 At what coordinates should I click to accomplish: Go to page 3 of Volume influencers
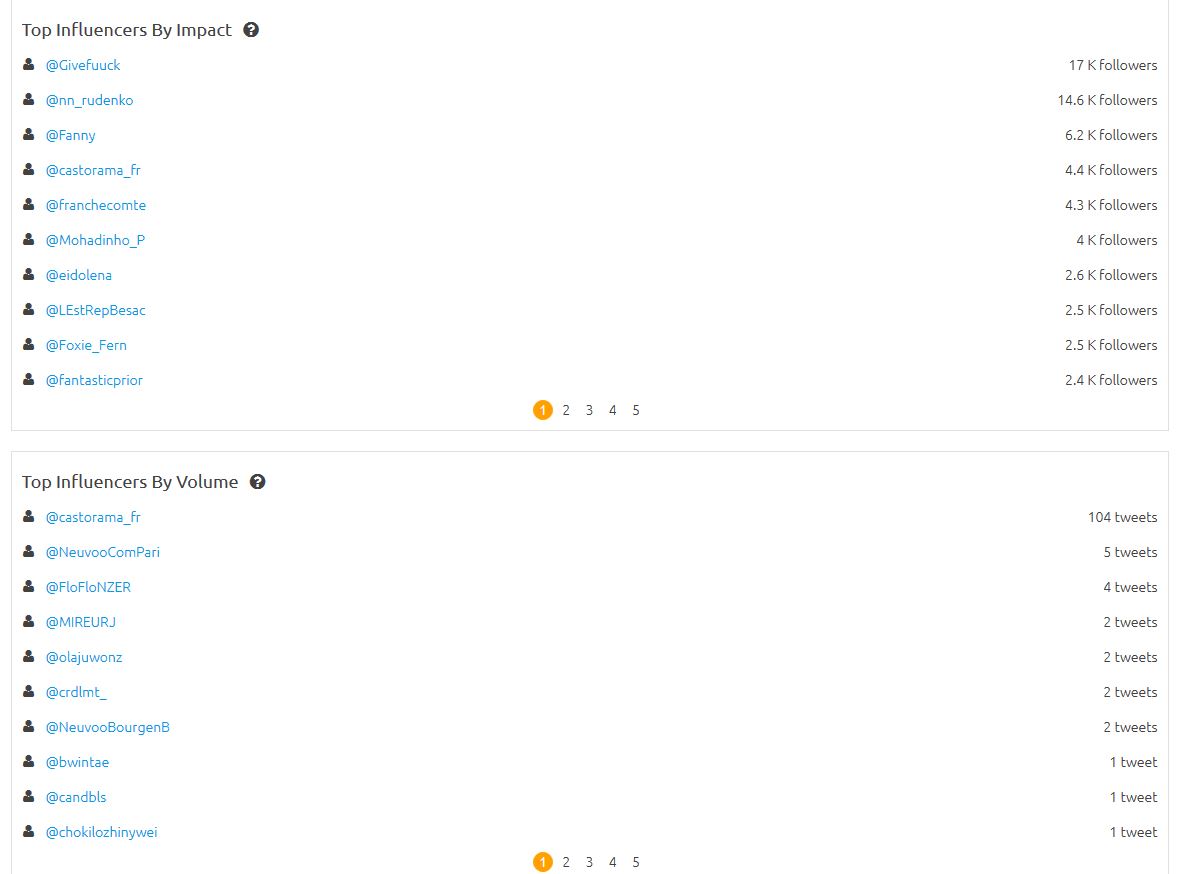pyautogui.click(x=589, y=862)
